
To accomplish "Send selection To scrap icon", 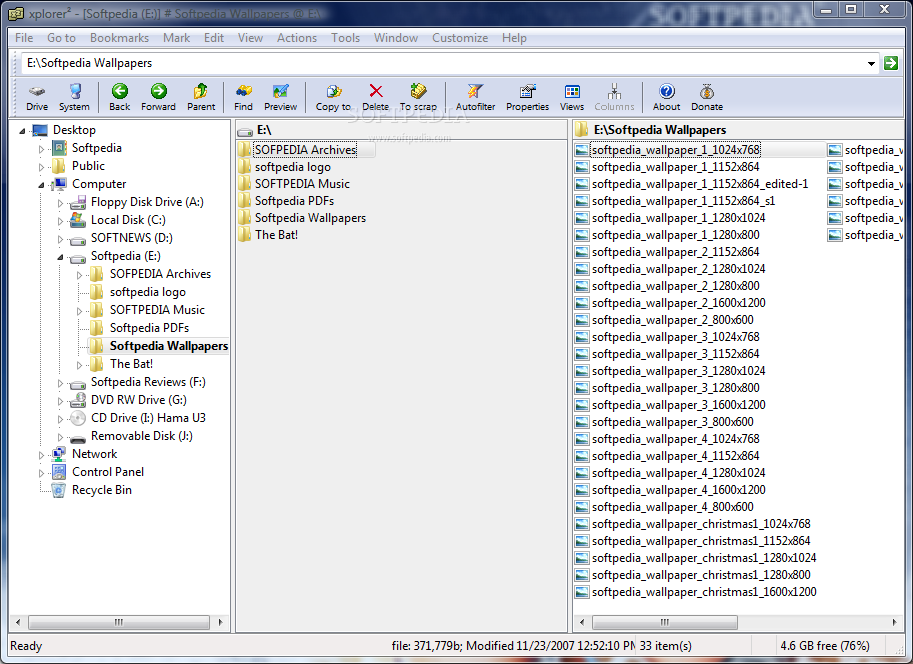I will click(x=418, y=97).
